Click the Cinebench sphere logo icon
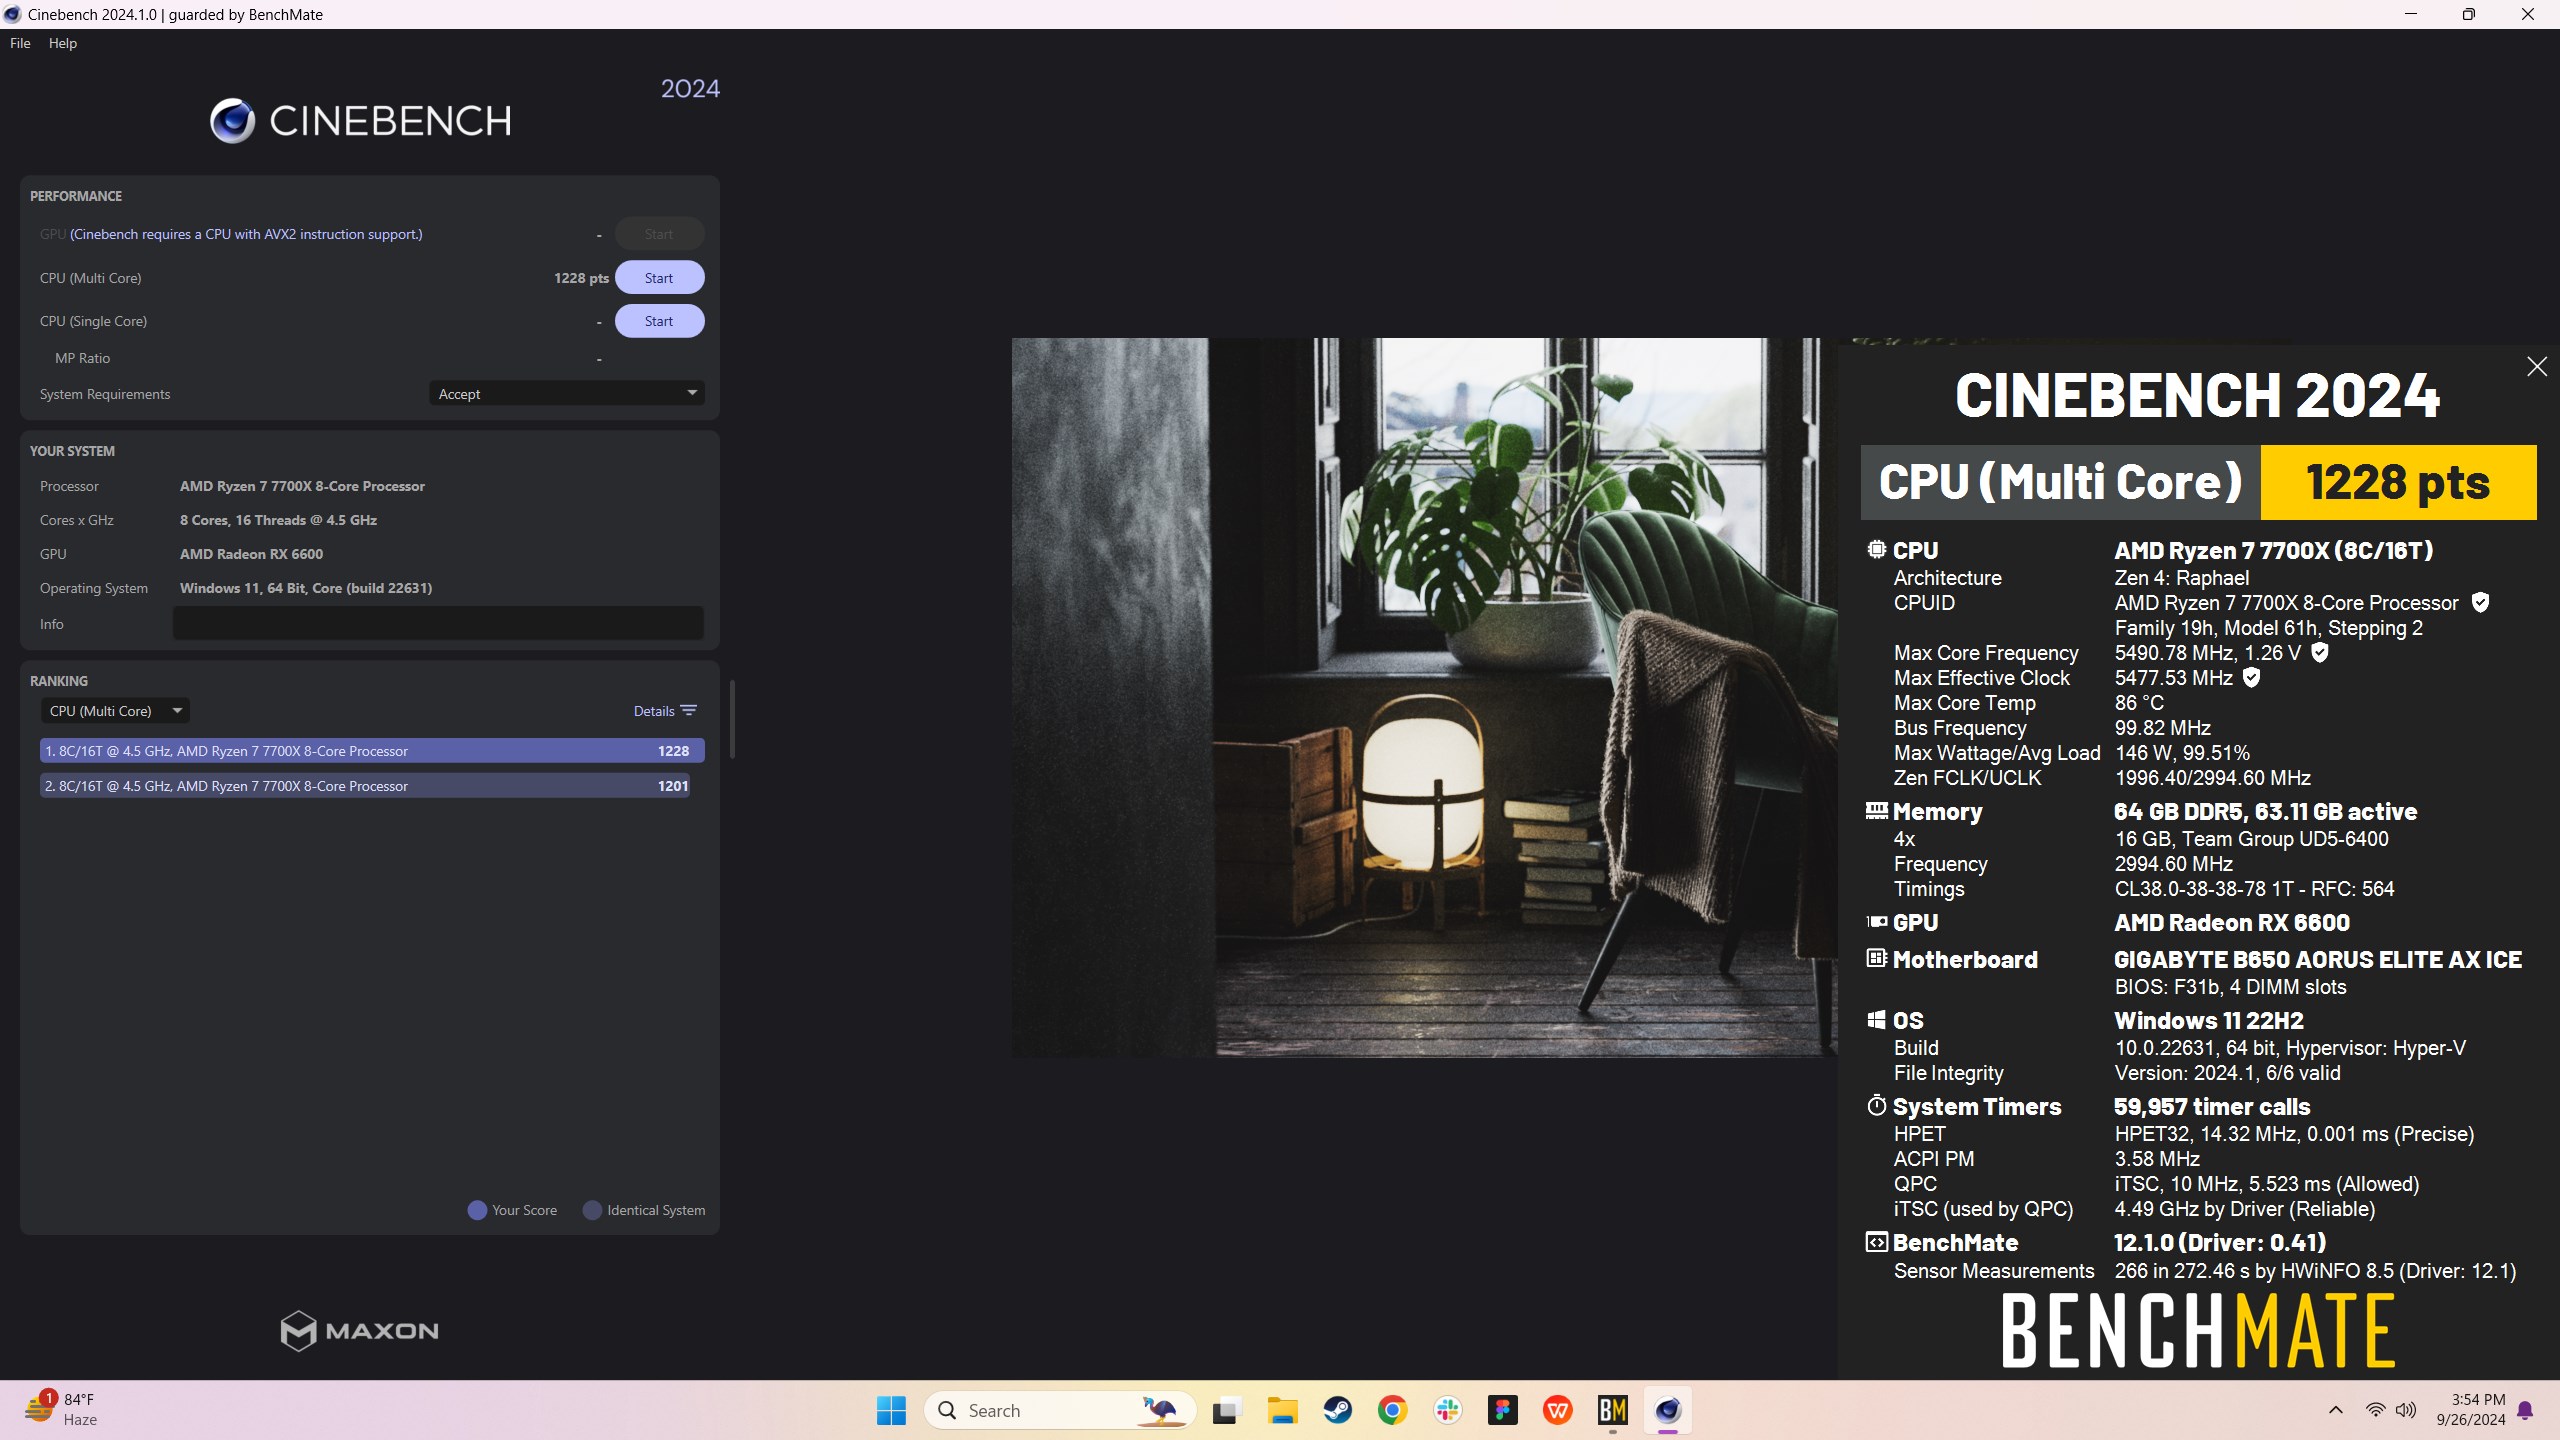This screenshot has width=2560, height=1440. coord(232,121)
